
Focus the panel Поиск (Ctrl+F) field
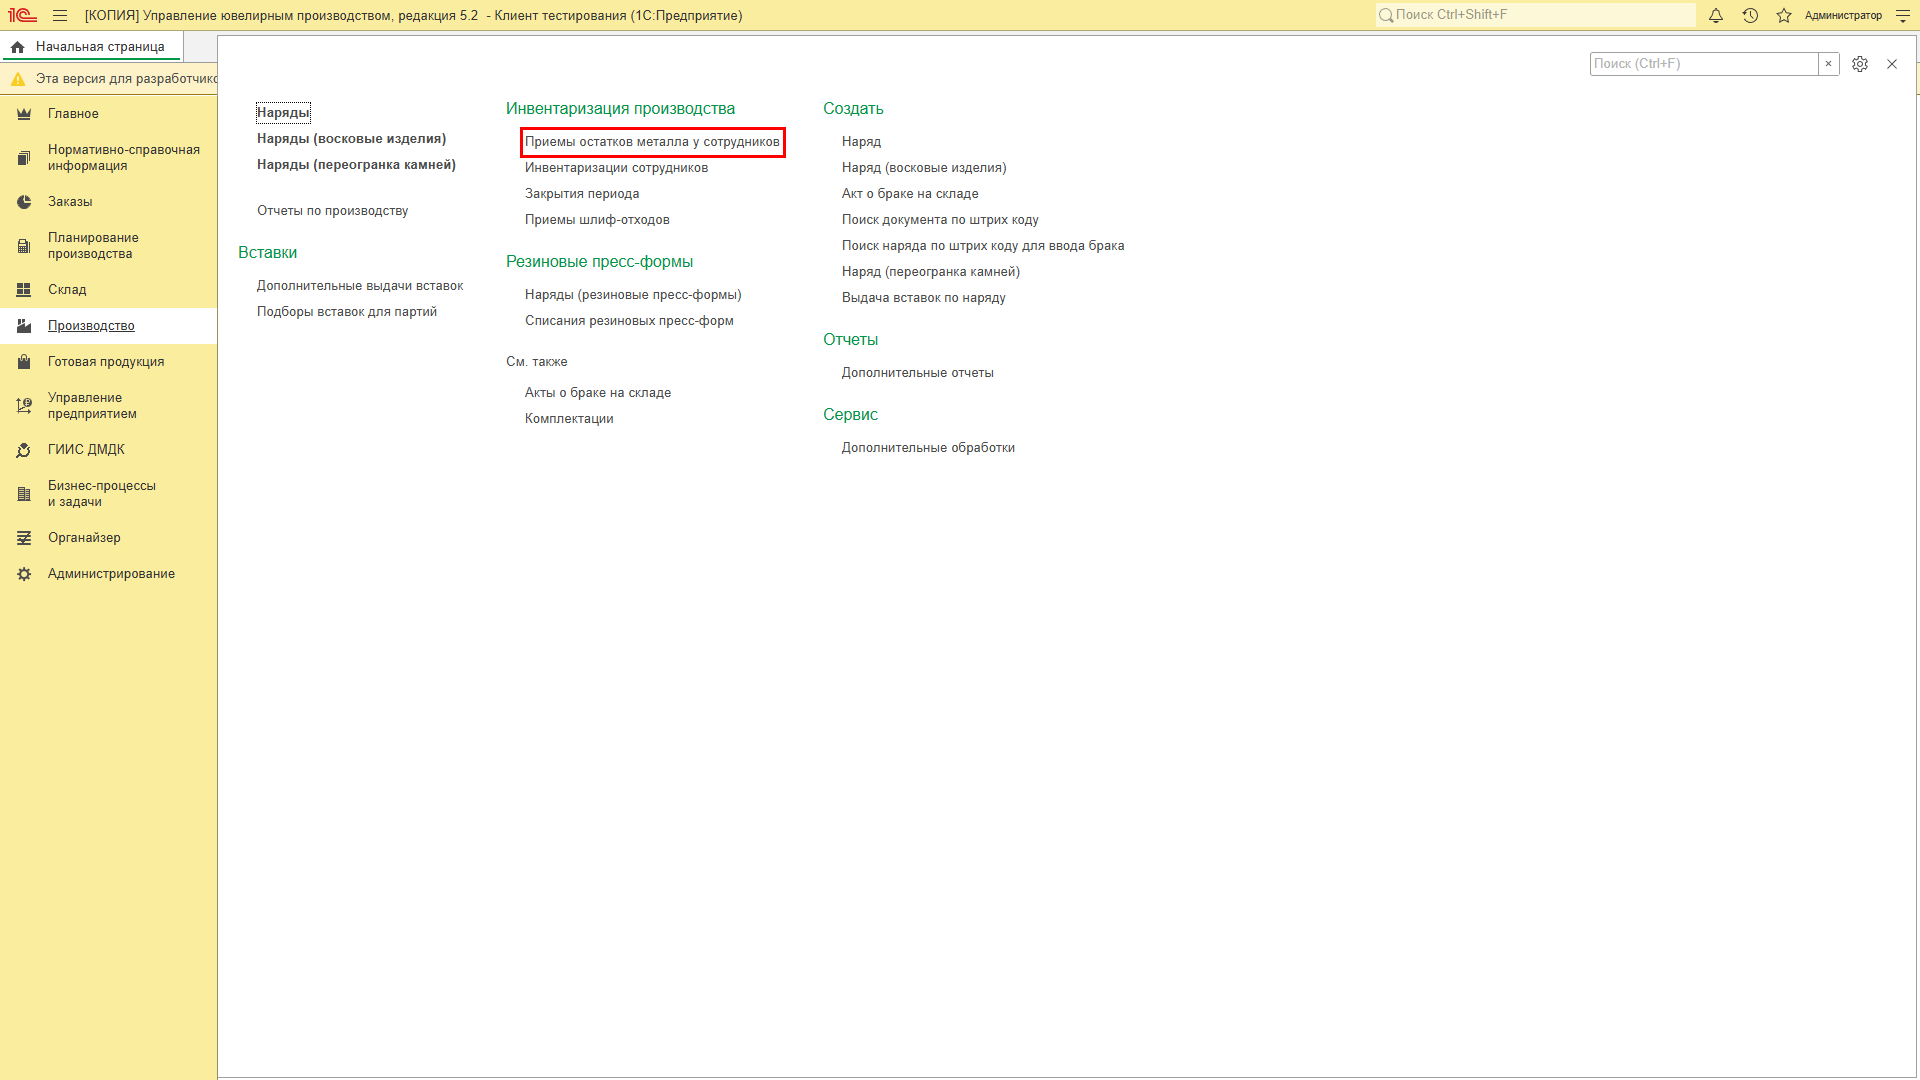point(1704,64)
